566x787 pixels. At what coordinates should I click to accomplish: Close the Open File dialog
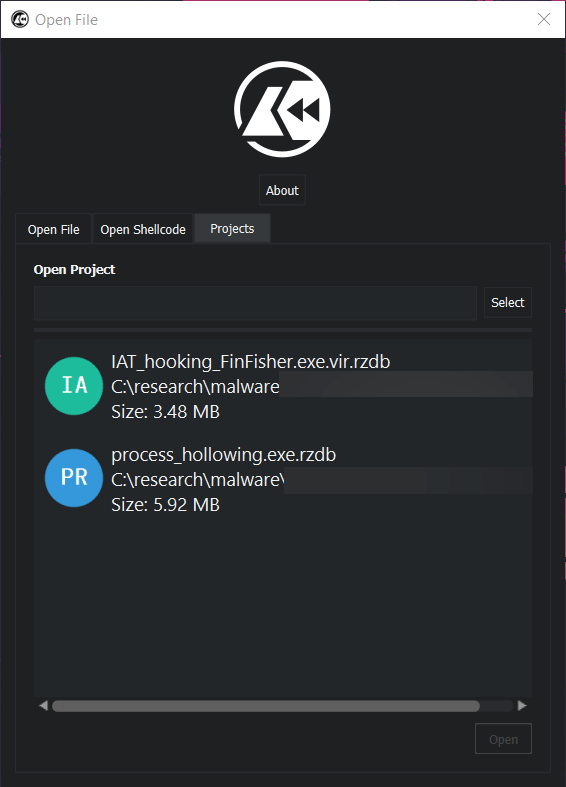coord(544,20)
